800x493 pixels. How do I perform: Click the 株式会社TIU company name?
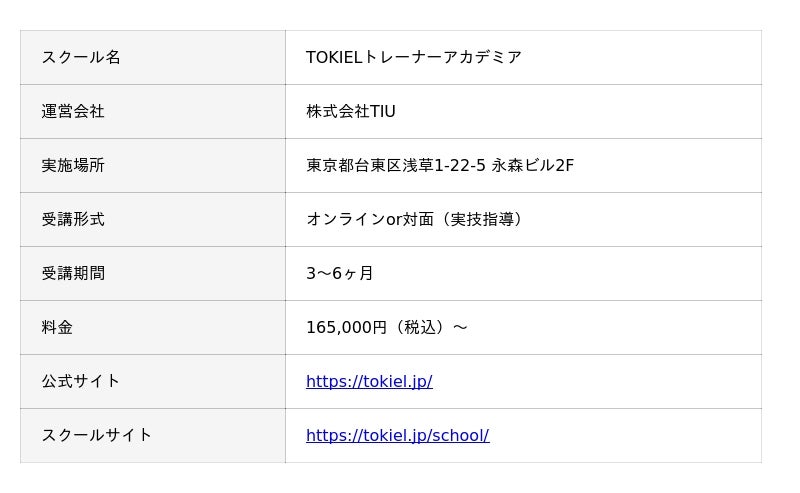(351, 111)
